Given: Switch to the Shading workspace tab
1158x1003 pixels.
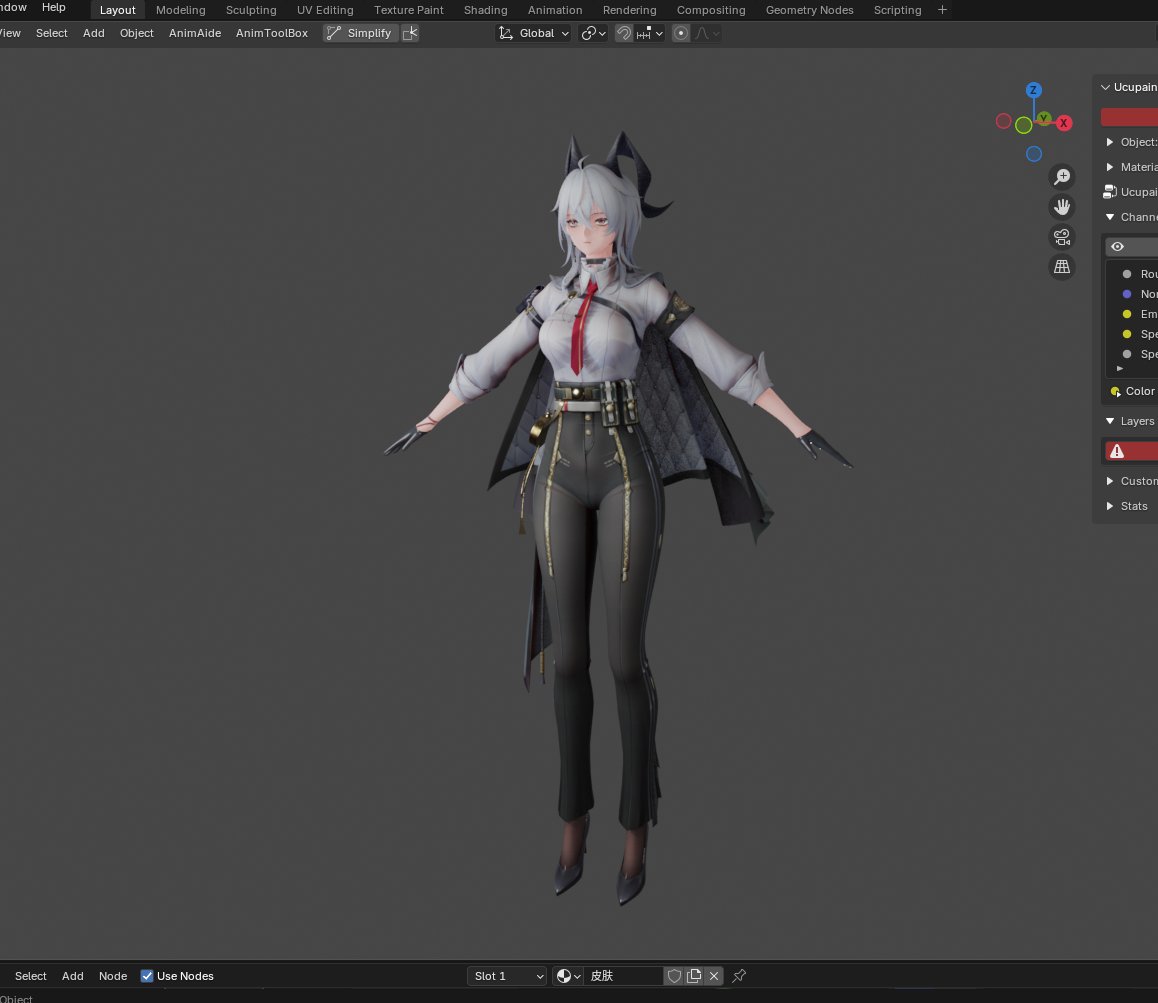Looking at the screenshot, I should point(485,10).
